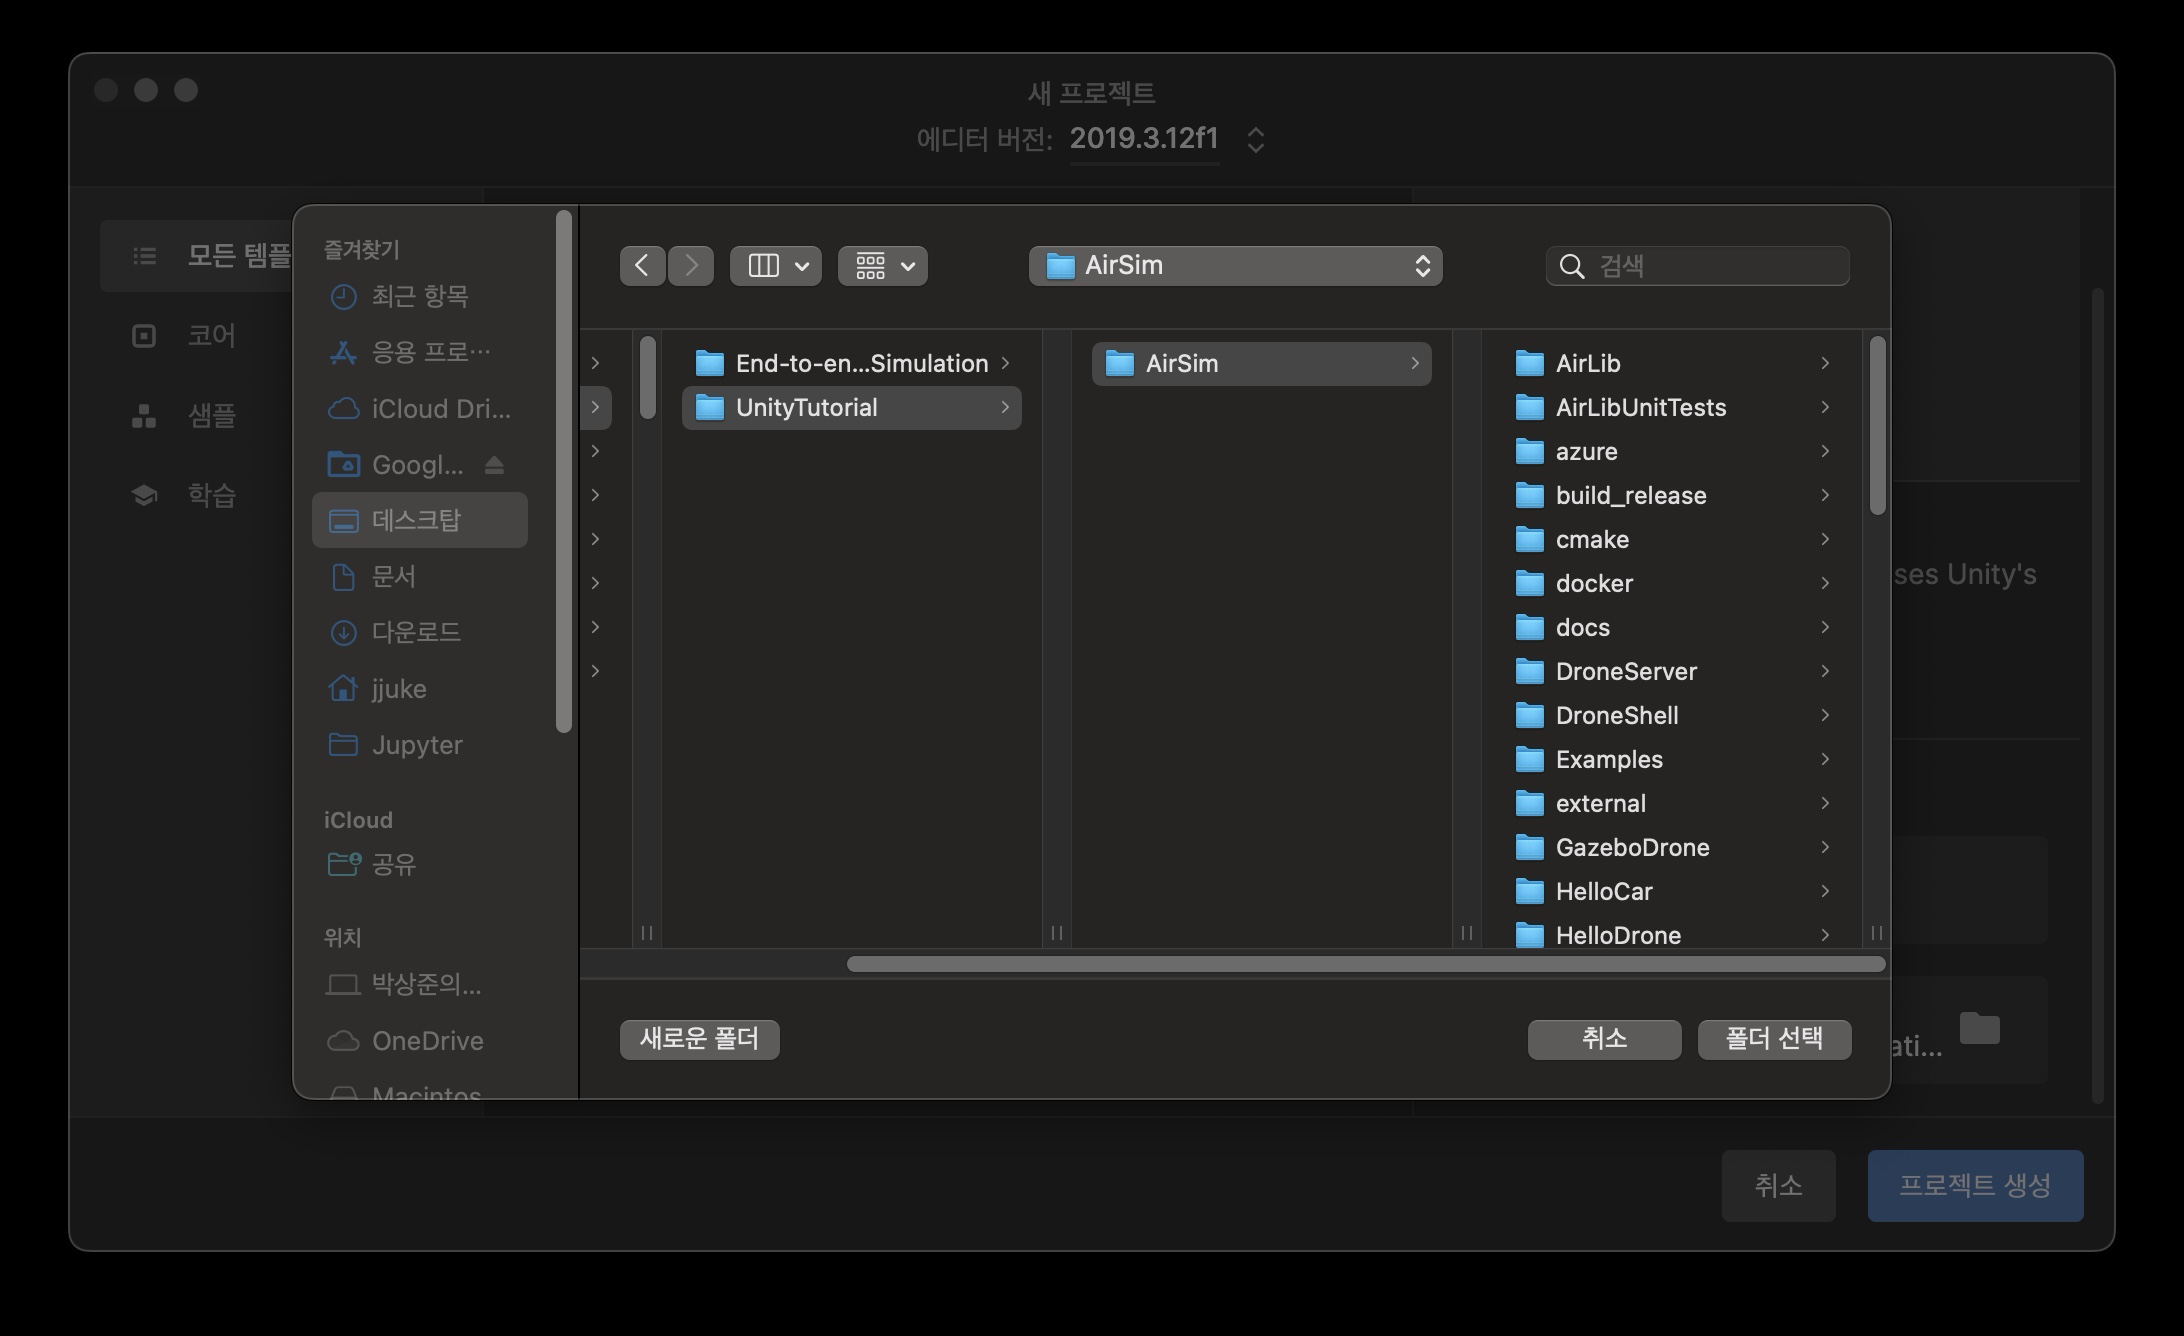This screenshot has width=2184, height=1336.
Task: Select the AirLibUnitTests folder
Action: click(1672, 408)
